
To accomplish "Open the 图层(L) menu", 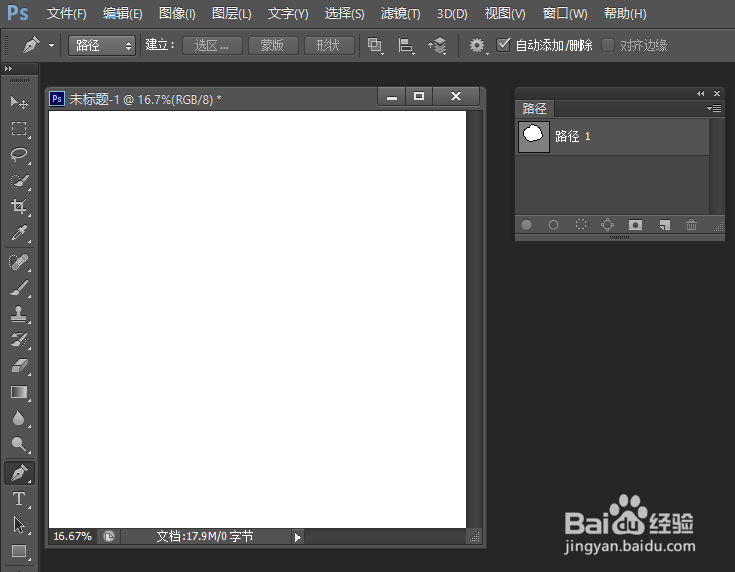I will coord(232,14).
